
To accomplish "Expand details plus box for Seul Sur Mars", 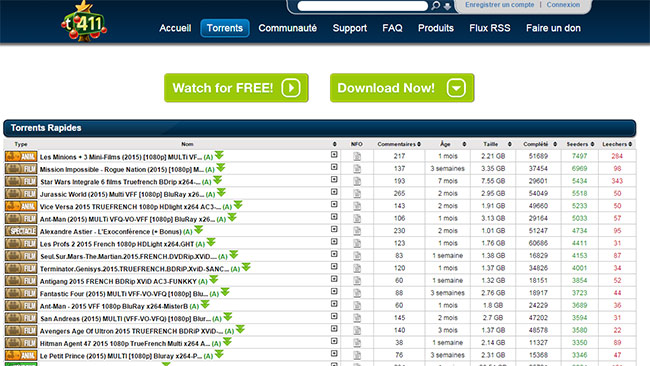I will 334,254.
